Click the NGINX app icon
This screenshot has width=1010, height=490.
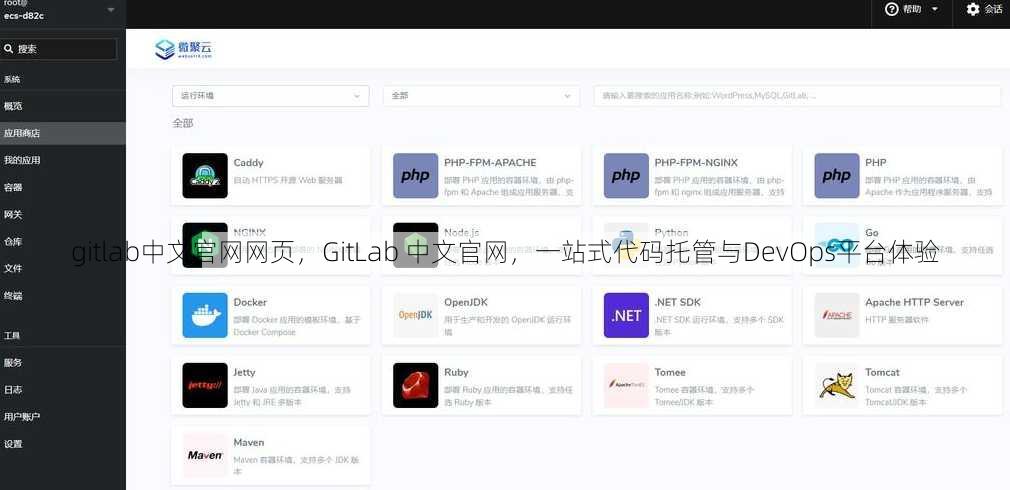click(205, 245)
